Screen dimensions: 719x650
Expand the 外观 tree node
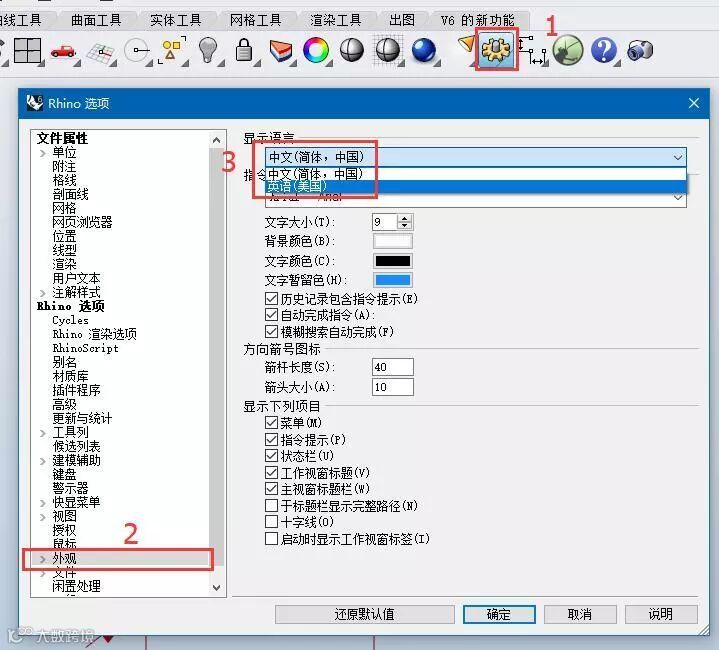tap(43, 559)
